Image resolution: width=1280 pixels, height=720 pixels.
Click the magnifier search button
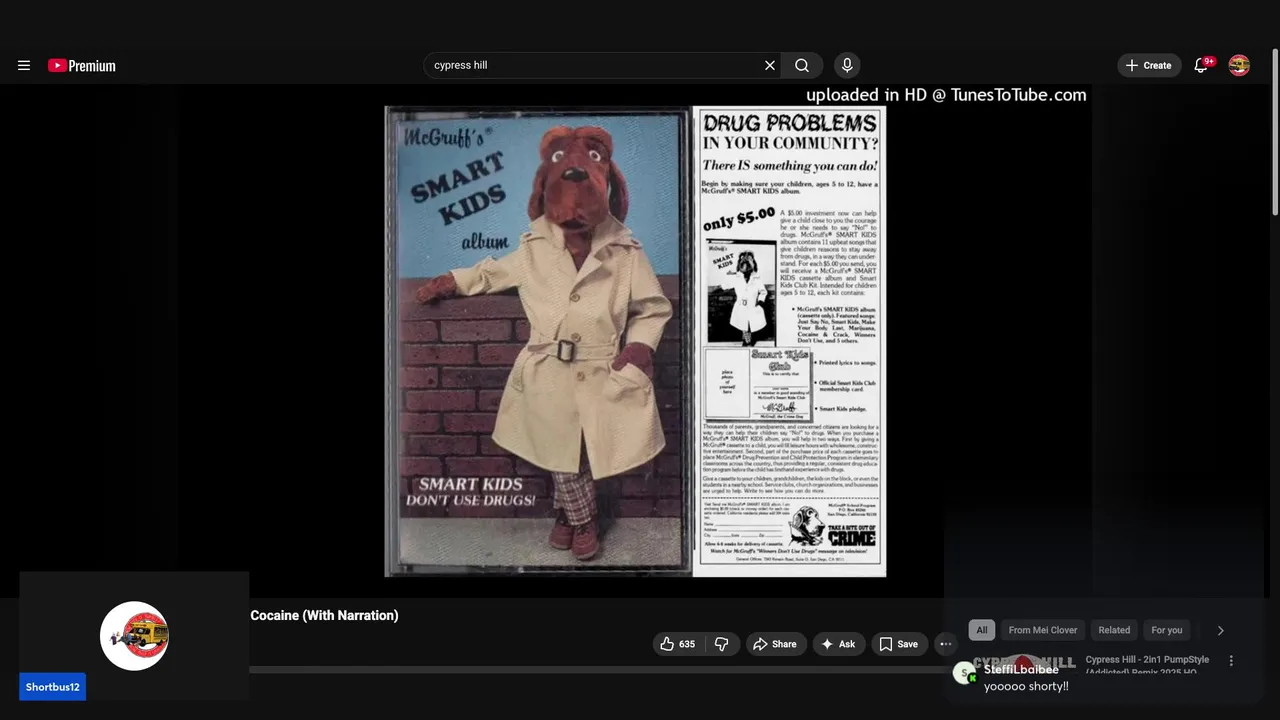pos(802,65)
